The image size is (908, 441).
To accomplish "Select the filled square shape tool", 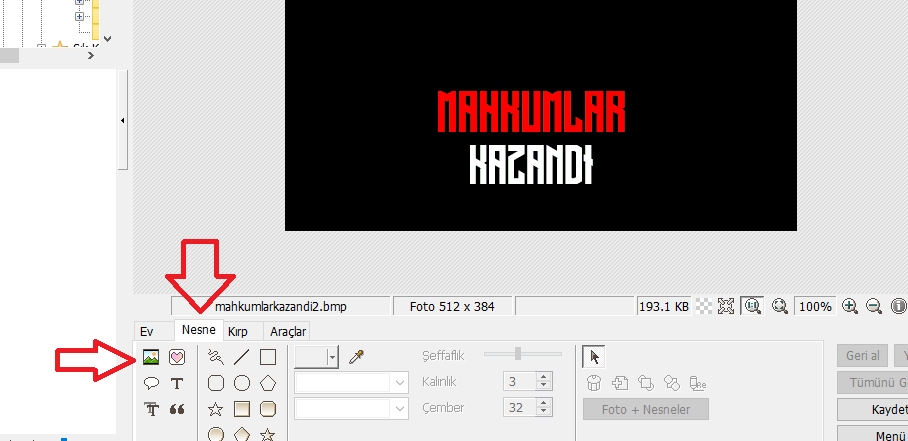I will [241, 410].
